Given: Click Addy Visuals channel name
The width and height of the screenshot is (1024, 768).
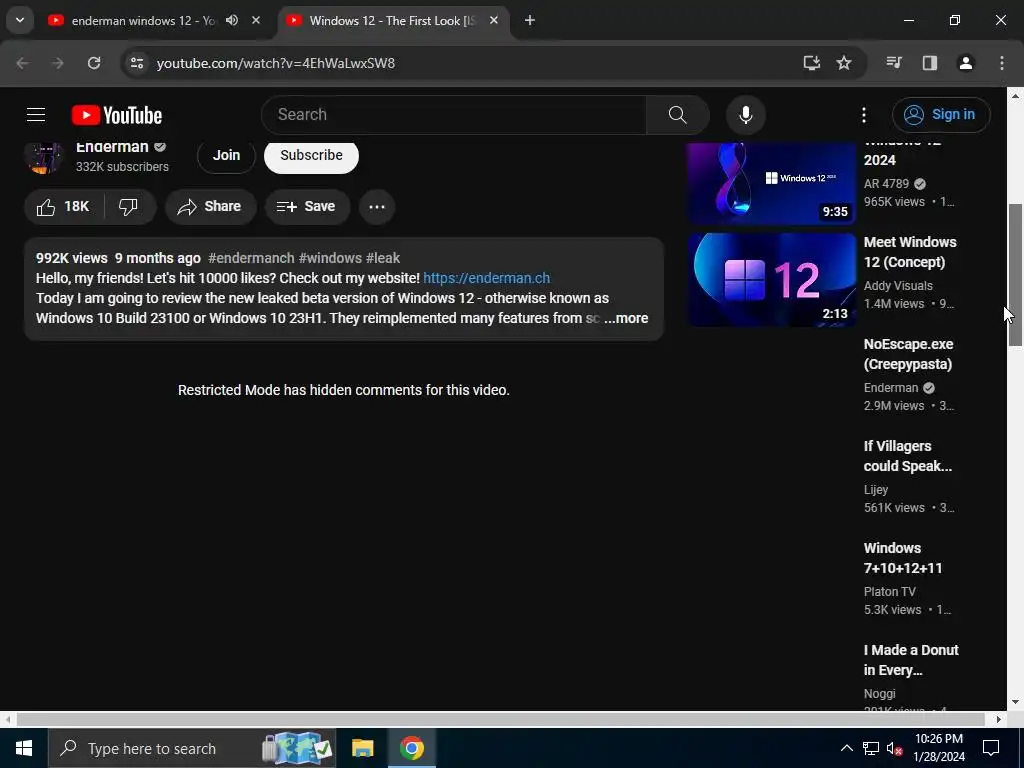Looking at the screenshot, I should coord(898,285).
